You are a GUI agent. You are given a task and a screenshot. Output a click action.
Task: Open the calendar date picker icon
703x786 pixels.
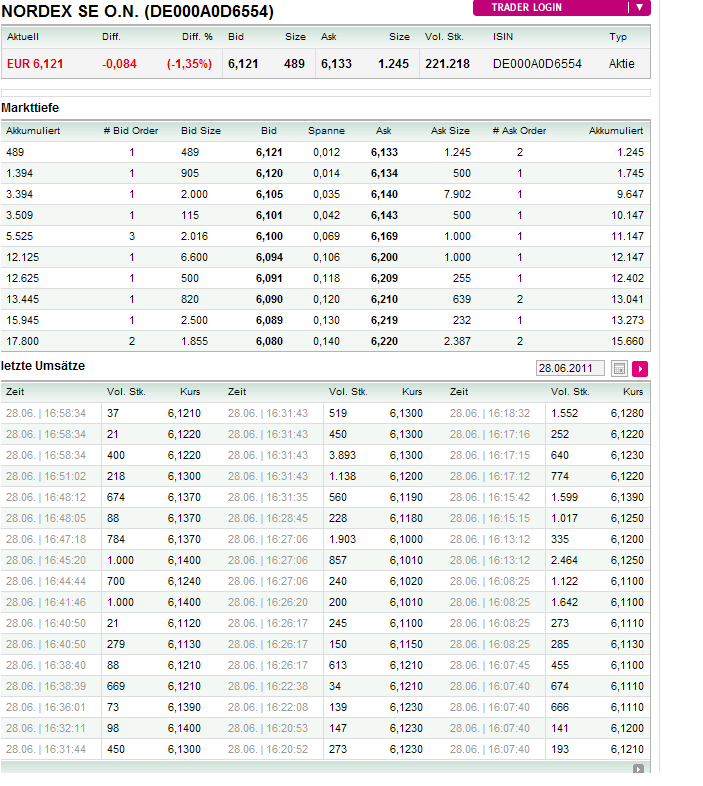tap(619, 369)
